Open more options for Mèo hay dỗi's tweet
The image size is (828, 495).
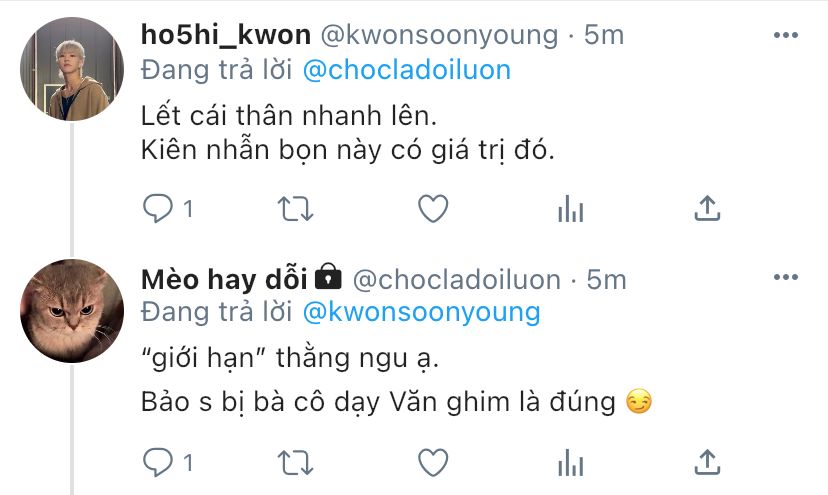point(785,277)
